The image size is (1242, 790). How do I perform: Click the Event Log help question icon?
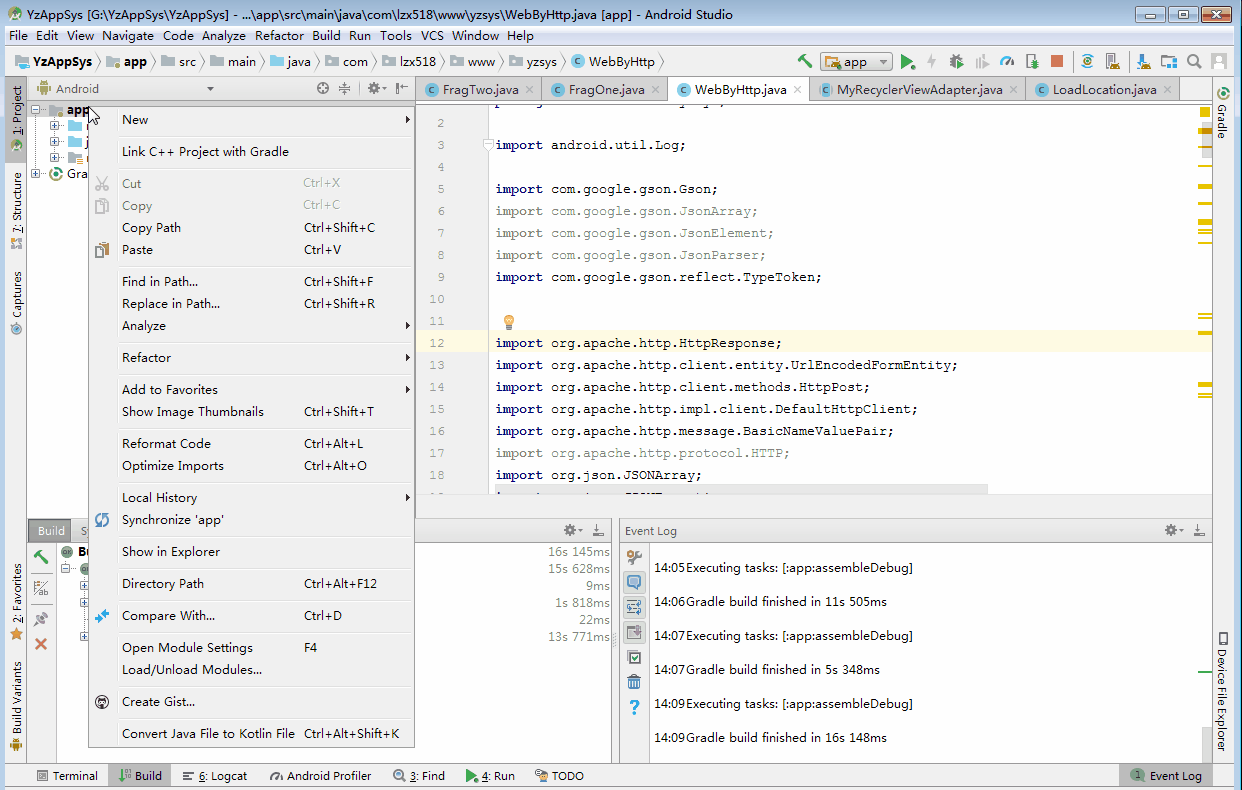(634, 707)
